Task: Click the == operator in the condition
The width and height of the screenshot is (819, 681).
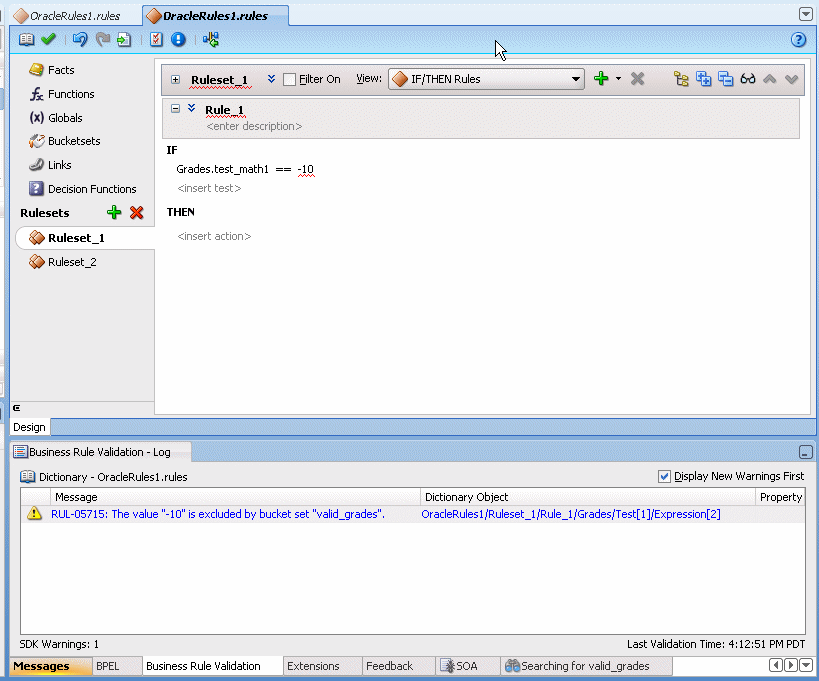Action: tap(283, 169)
